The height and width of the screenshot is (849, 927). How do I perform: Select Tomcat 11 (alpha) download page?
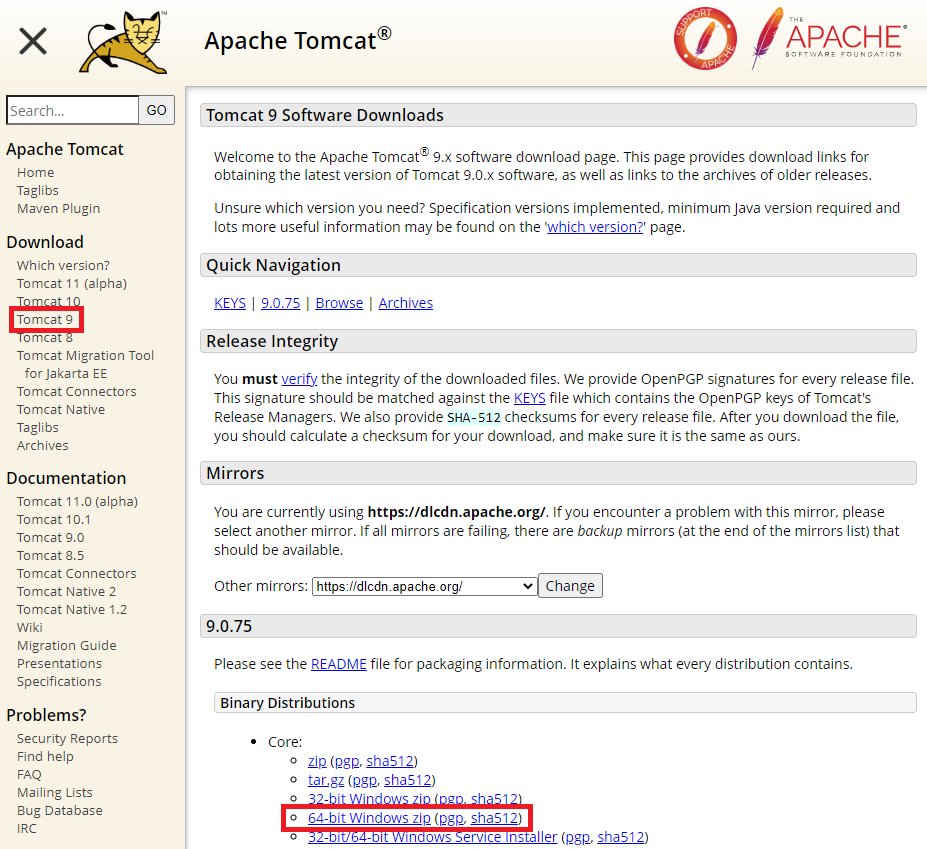pos(72,283)
